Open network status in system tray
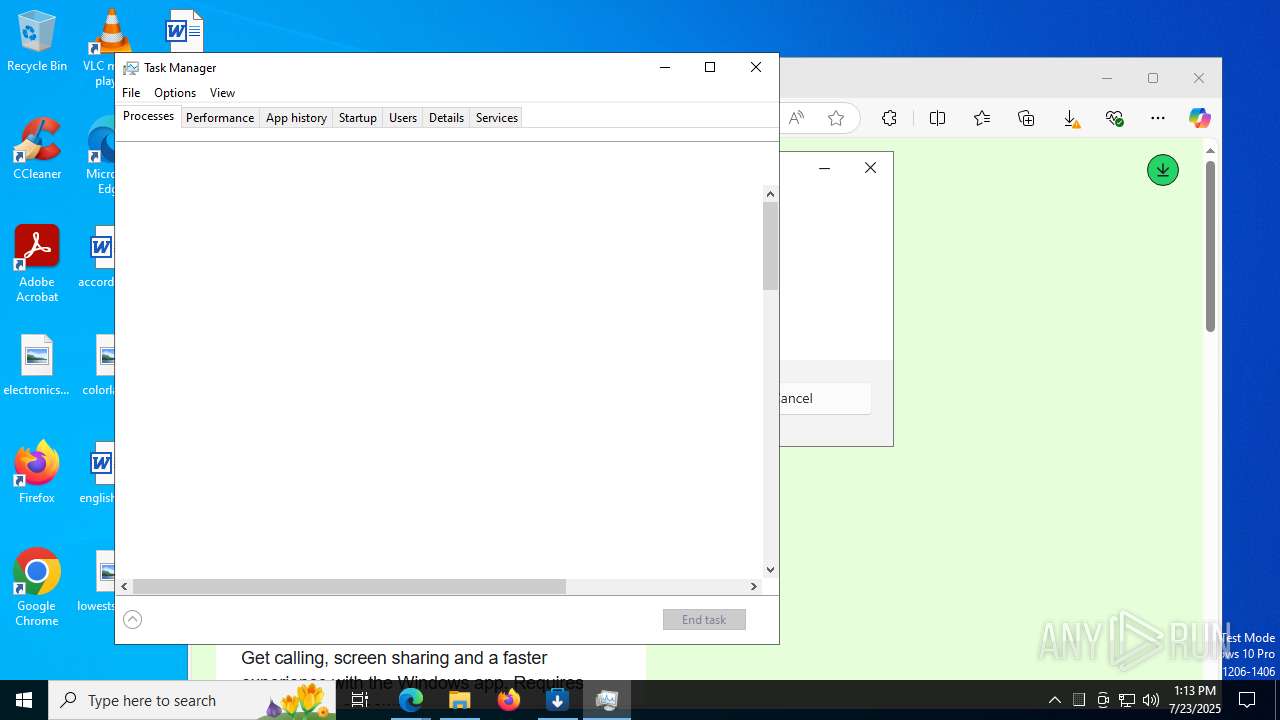The width and height of the screenshot is (1280, 720). click(x=1127, y=700)
